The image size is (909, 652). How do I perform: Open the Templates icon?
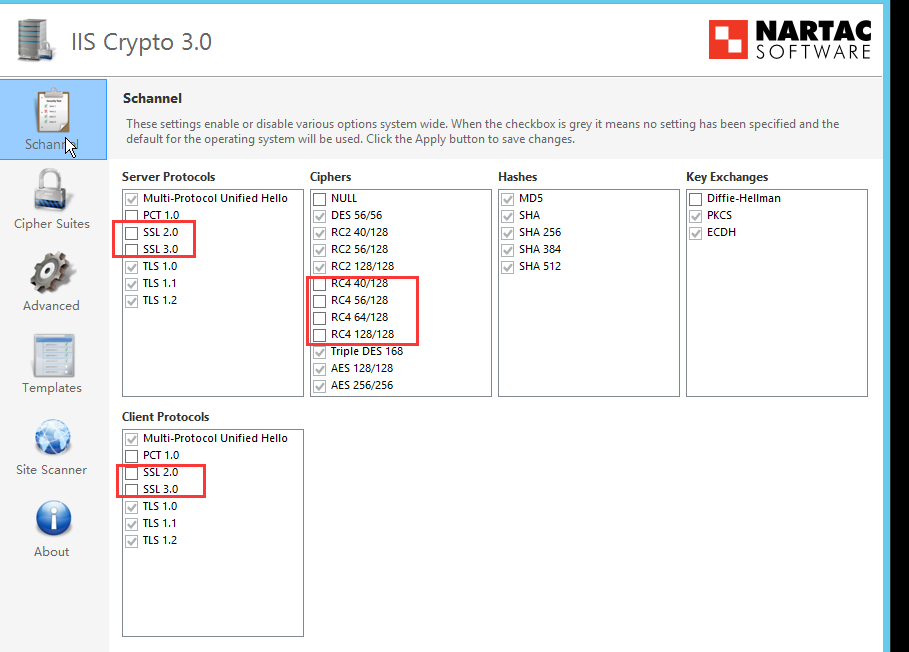coord(53,355)
